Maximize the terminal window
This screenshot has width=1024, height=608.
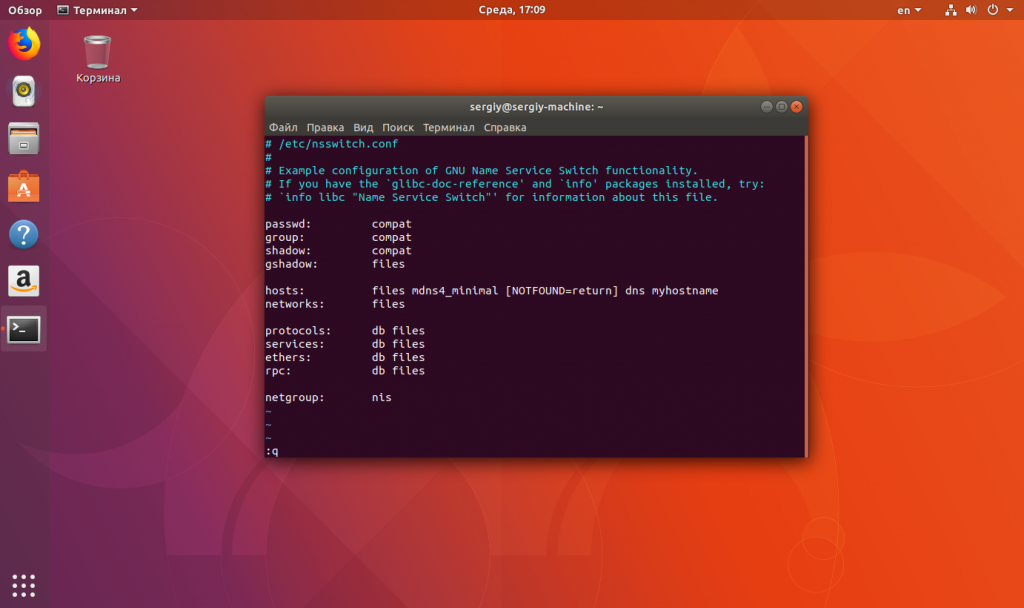click(781, 106)
